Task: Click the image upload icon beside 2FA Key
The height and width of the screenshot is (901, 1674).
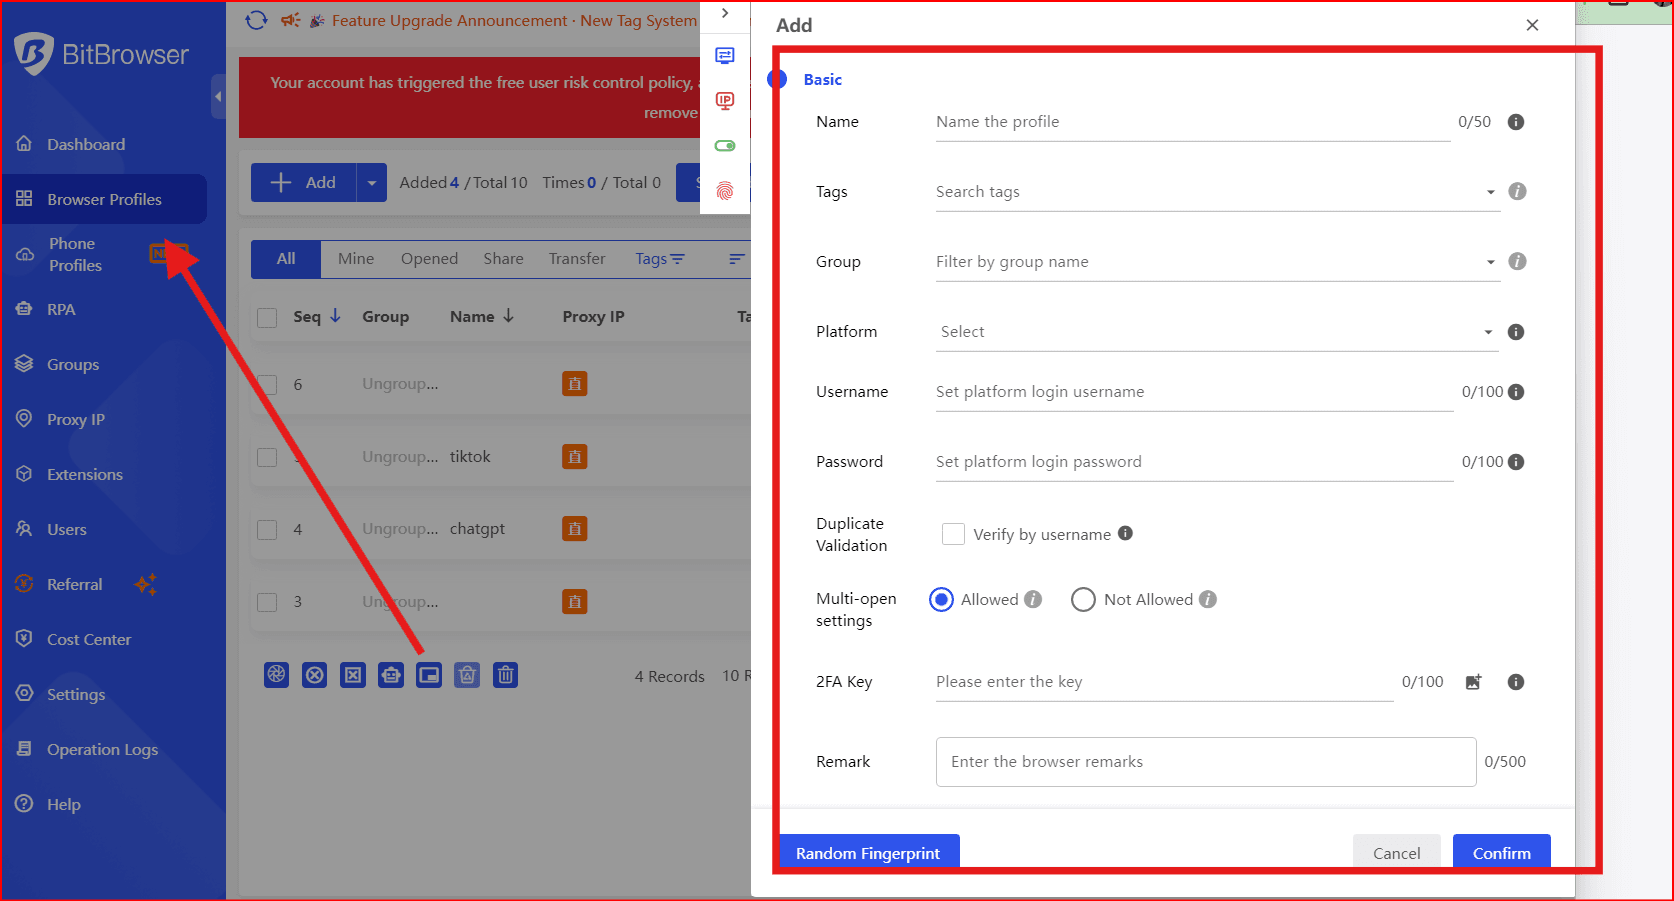Action: coord(1473,682)
